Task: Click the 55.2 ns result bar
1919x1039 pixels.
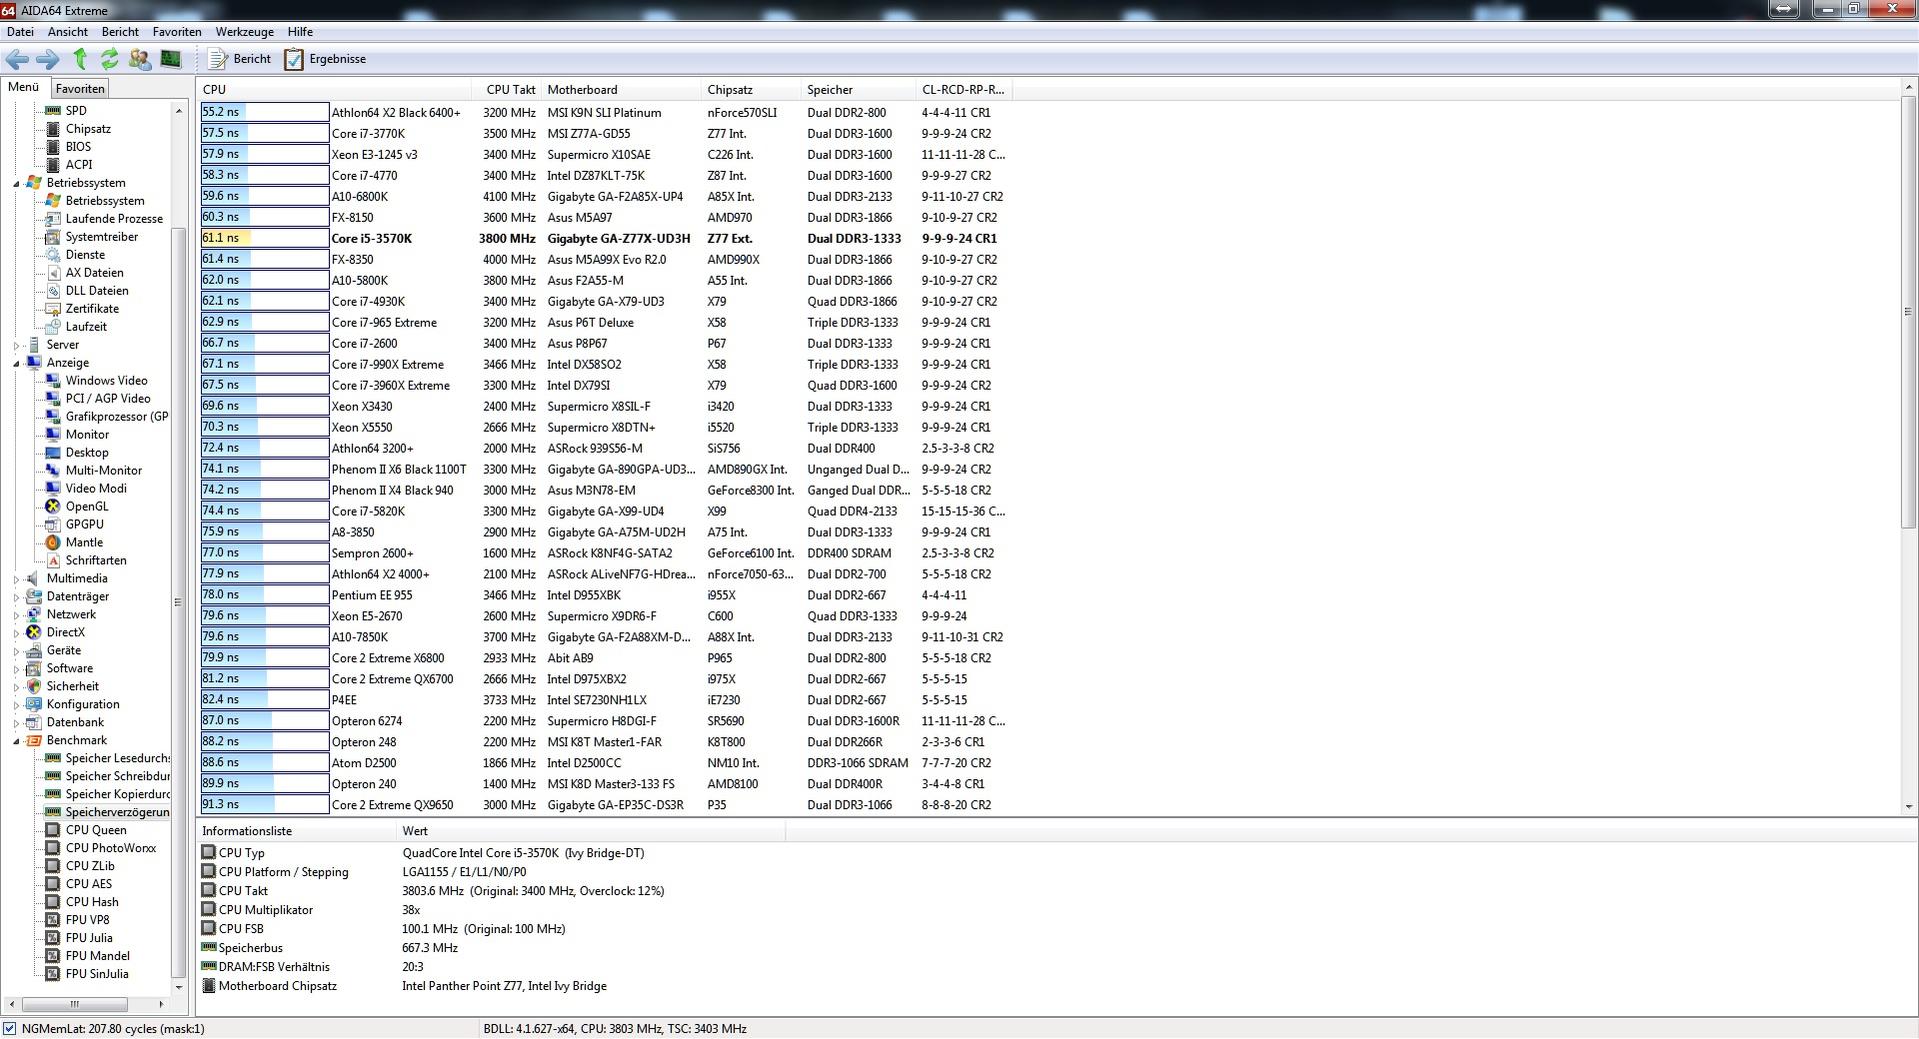Action: point(265,112)
